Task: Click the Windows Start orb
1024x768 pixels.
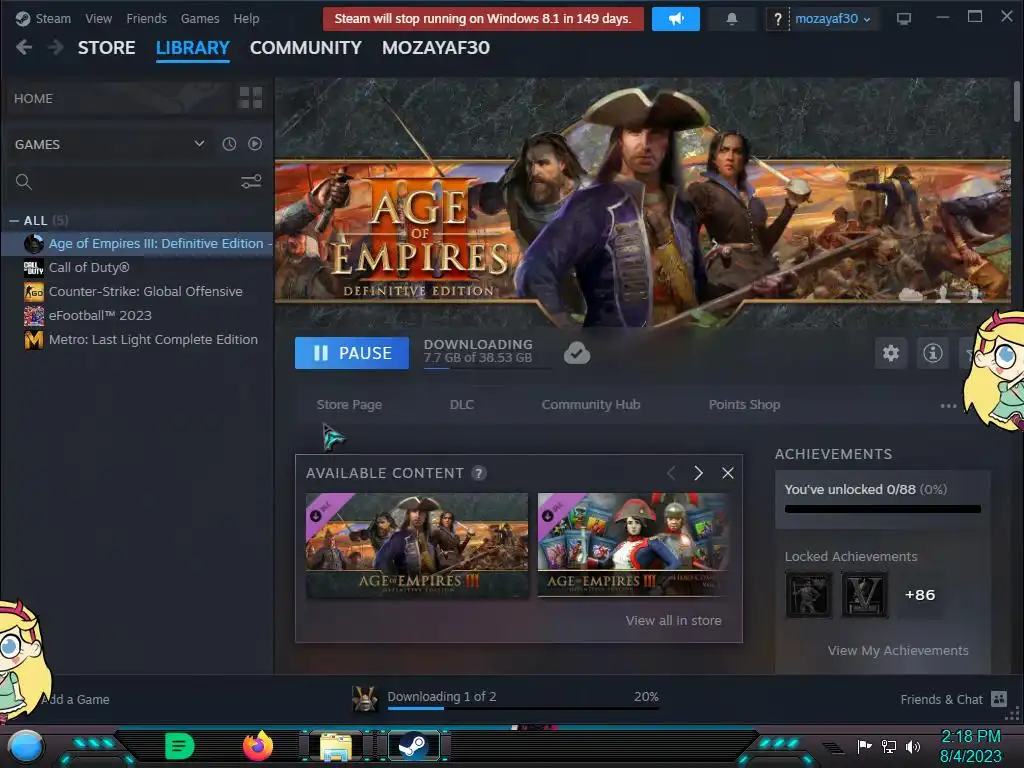Action: [25, 746]
